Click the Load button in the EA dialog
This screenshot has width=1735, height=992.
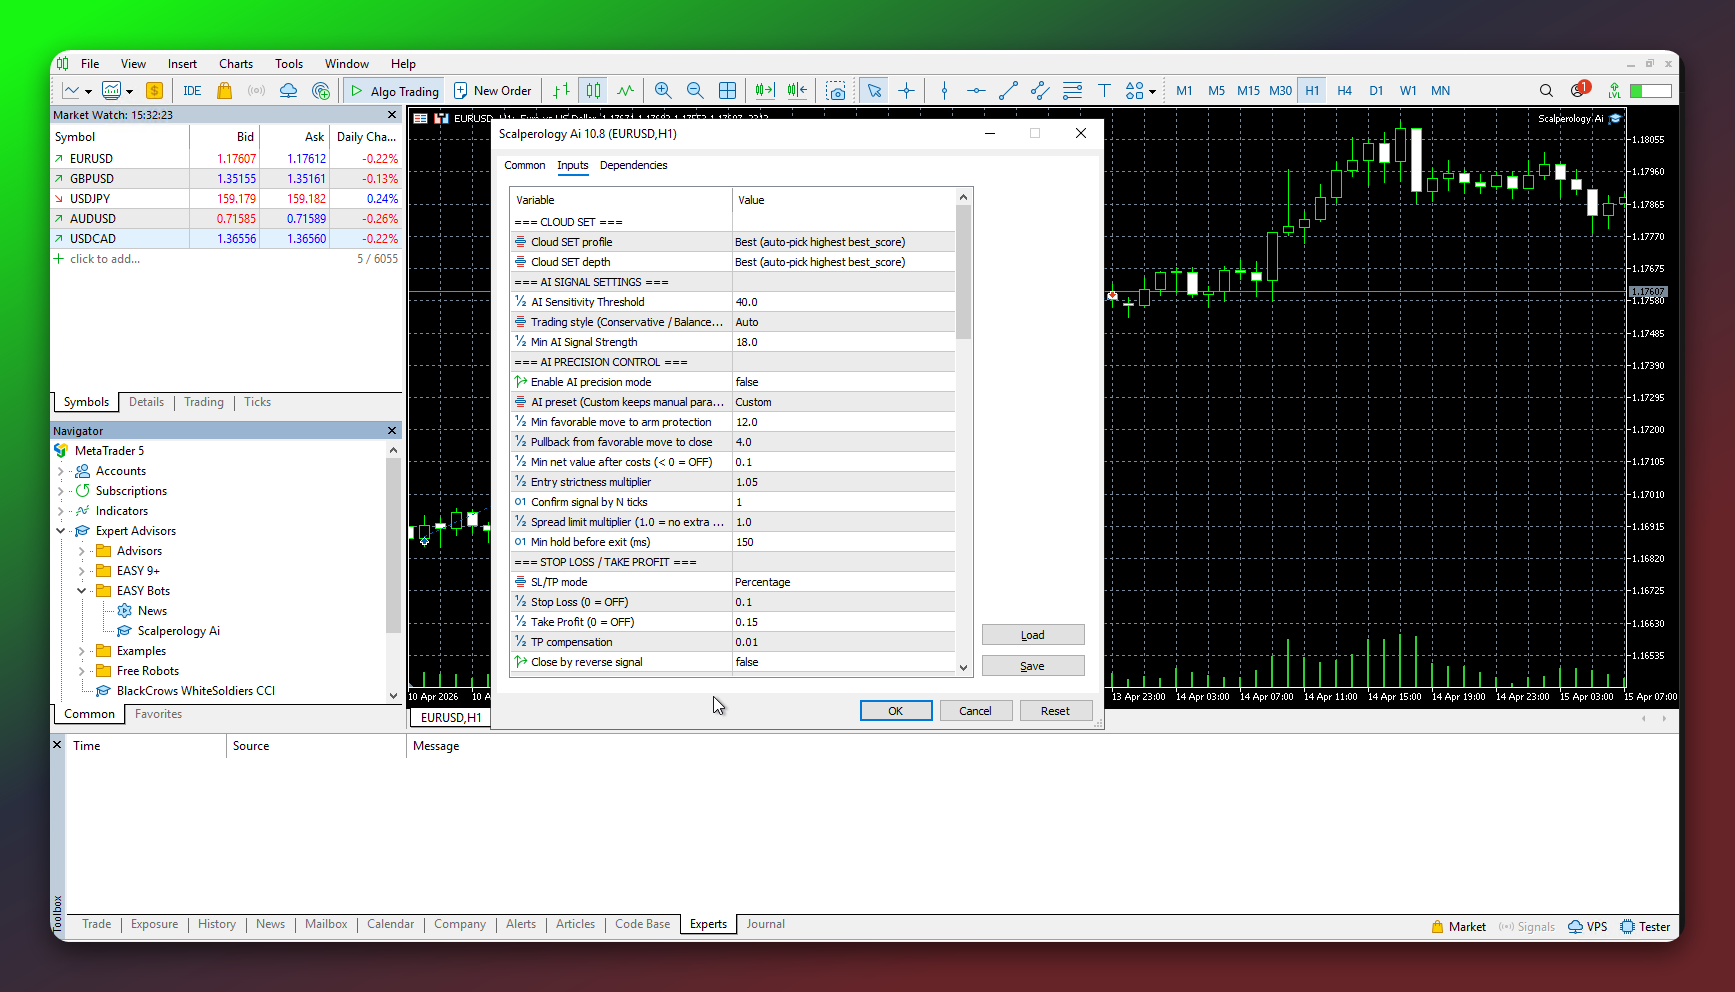[x=1033, y=634]
